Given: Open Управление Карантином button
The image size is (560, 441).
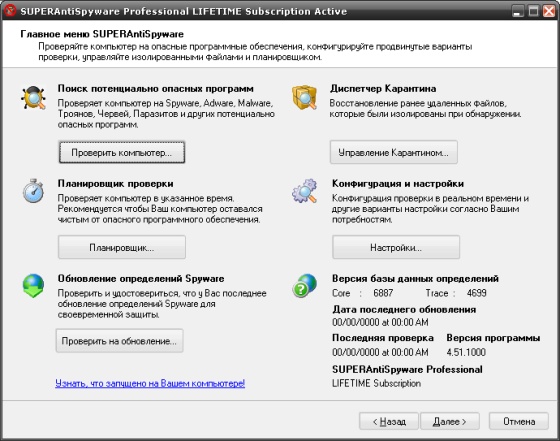Looking at the screenshot, I should (394, 152).
